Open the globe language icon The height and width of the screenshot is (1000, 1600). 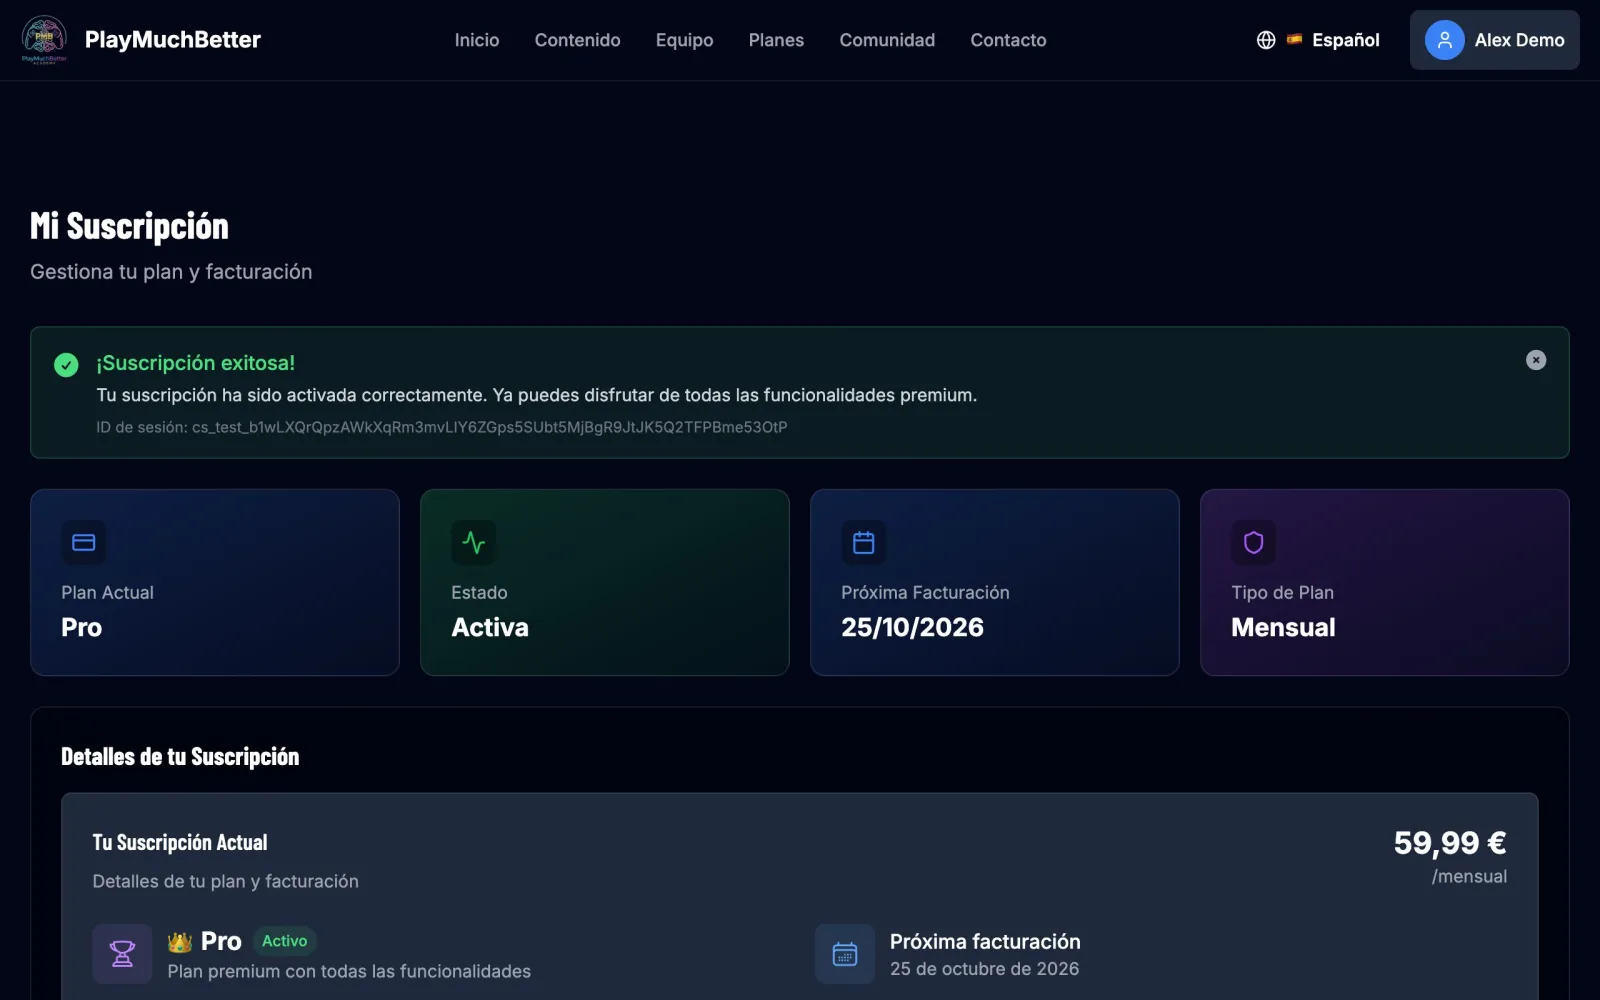(x=1266, y=40)
